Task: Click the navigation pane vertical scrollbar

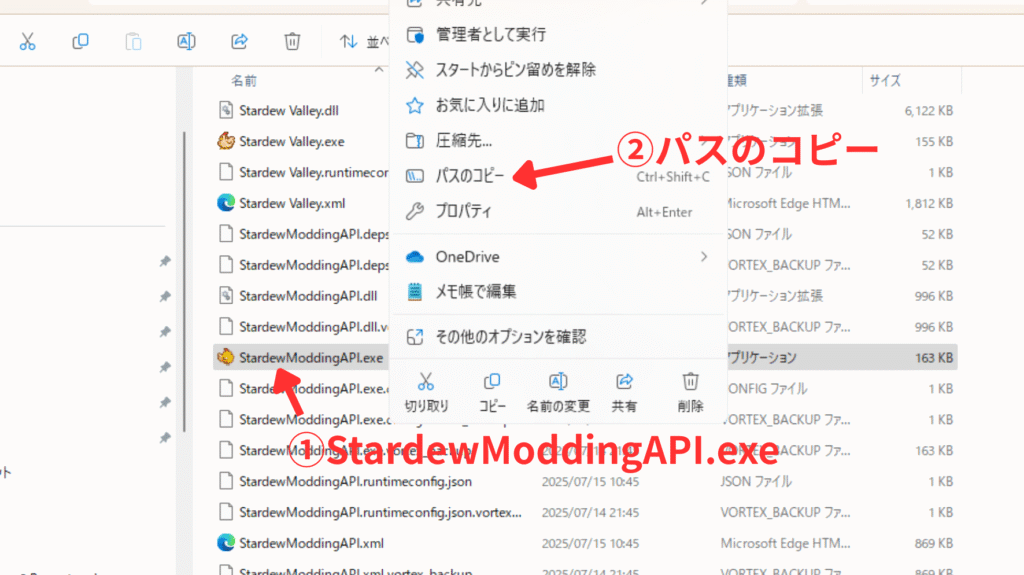Action: coord(185,281)
